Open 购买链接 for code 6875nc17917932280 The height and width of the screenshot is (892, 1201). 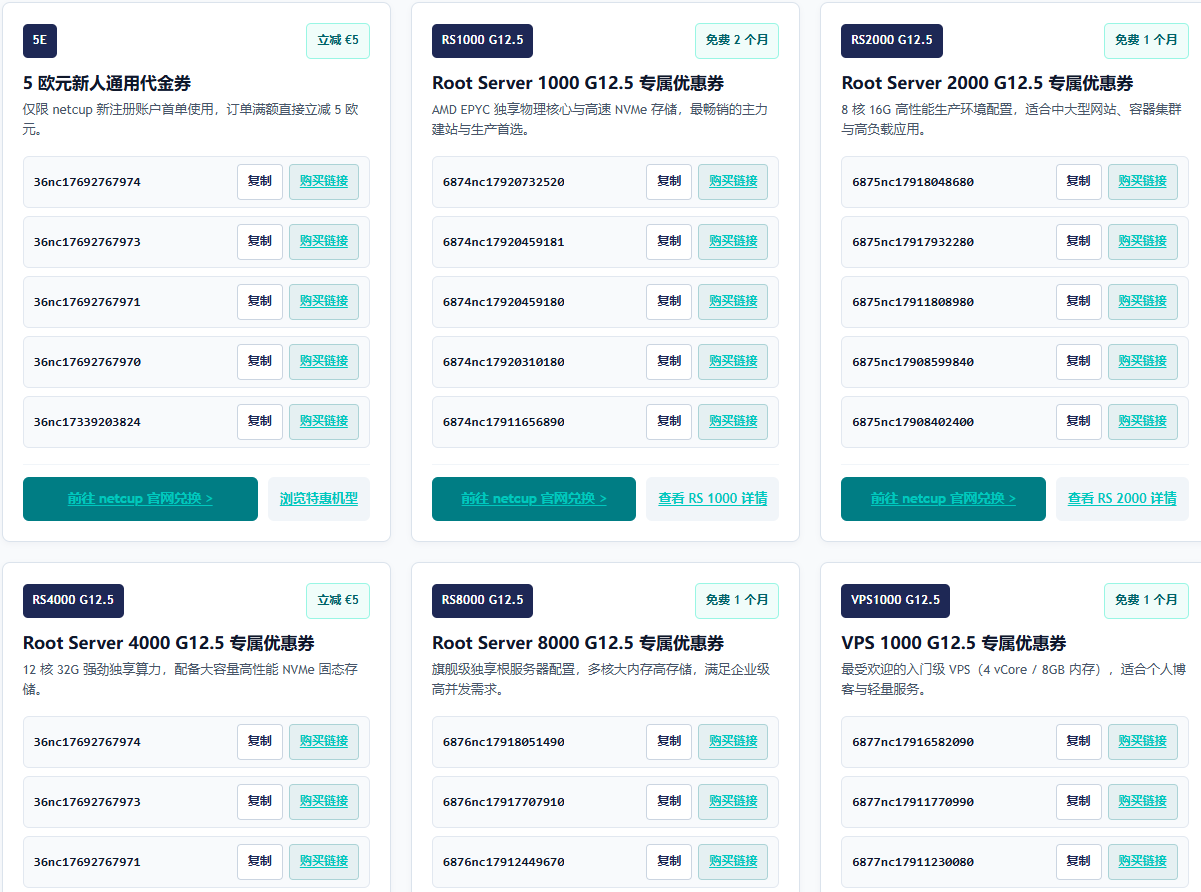[1143, 242]
